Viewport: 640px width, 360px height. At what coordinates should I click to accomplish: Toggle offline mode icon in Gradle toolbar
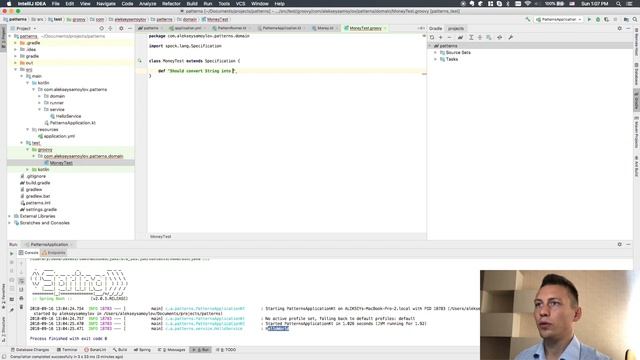pos(500,37)
